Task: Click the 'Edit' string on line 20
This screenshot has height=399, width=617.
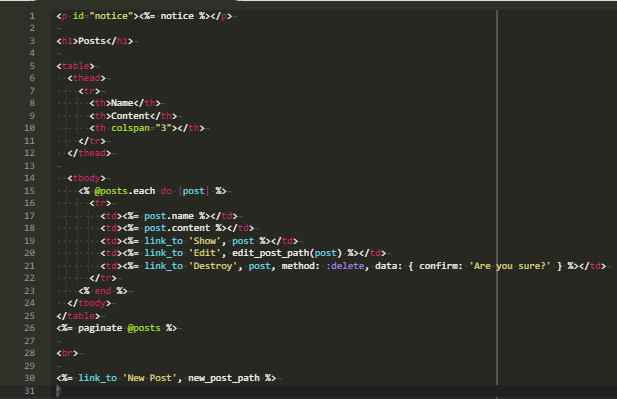Action: pos(205,253)
